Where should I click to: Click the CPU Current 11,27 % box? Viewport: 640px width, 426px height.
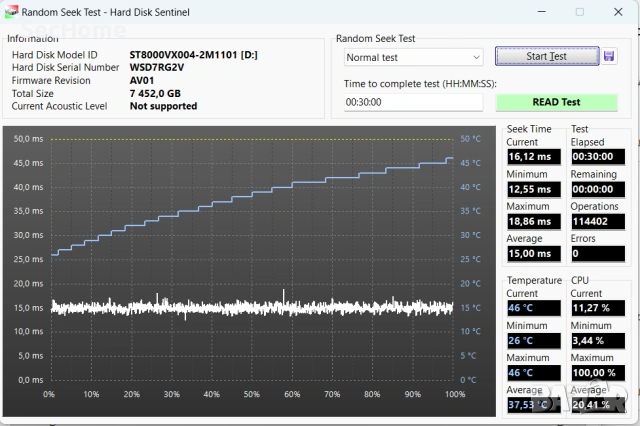[598, 309]
